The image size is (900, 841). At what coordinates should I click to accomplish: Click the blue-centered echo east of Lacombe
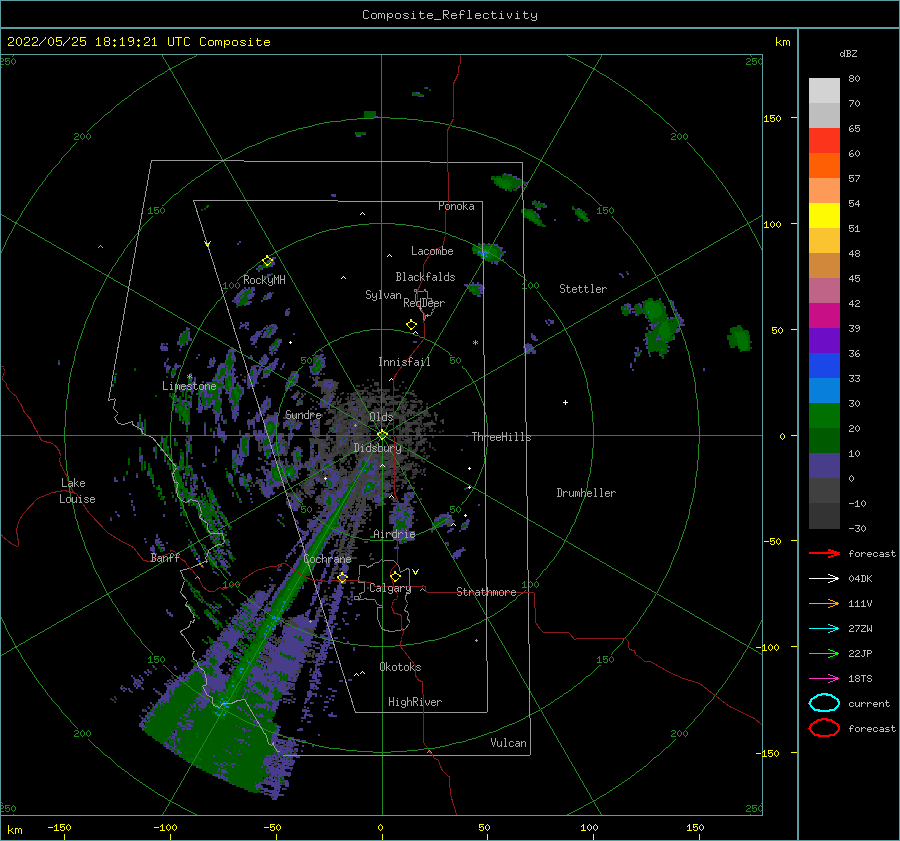click(488, 252)
